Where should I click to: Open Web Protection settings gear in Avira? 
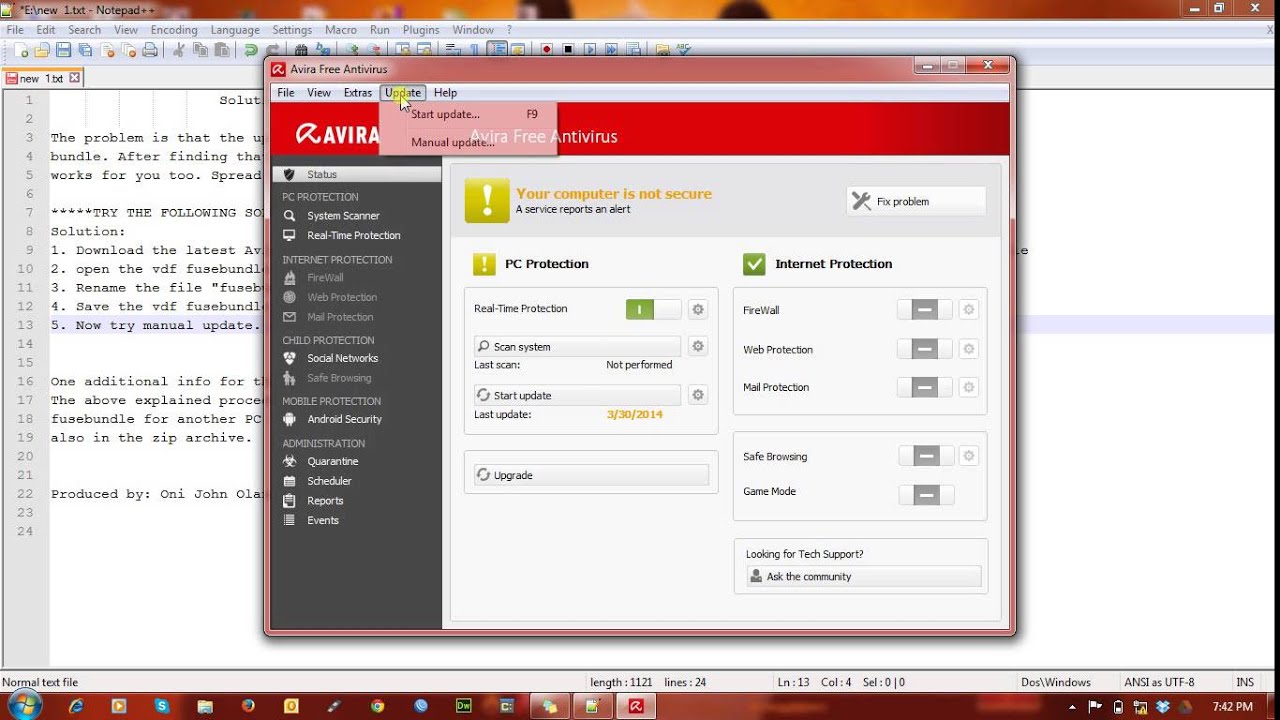click(968, 349)
